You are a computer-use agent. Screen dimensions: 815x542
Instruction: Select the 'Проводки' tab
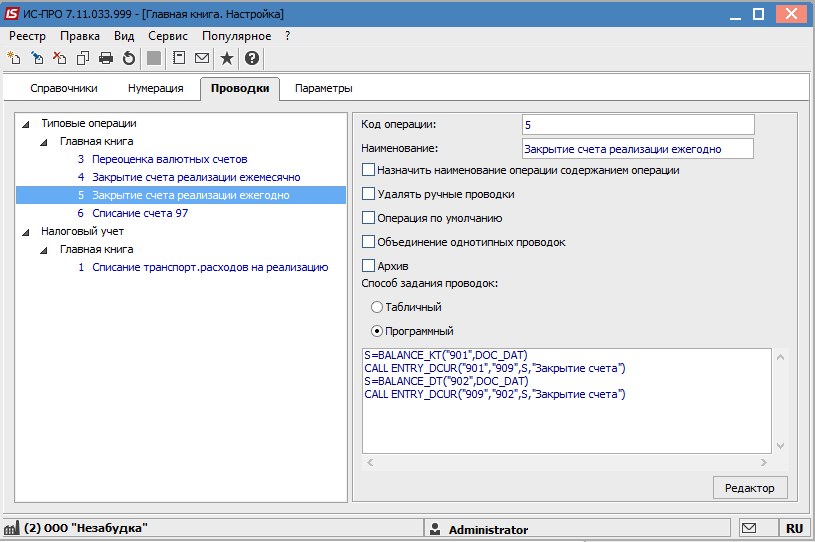click(240, 88)
